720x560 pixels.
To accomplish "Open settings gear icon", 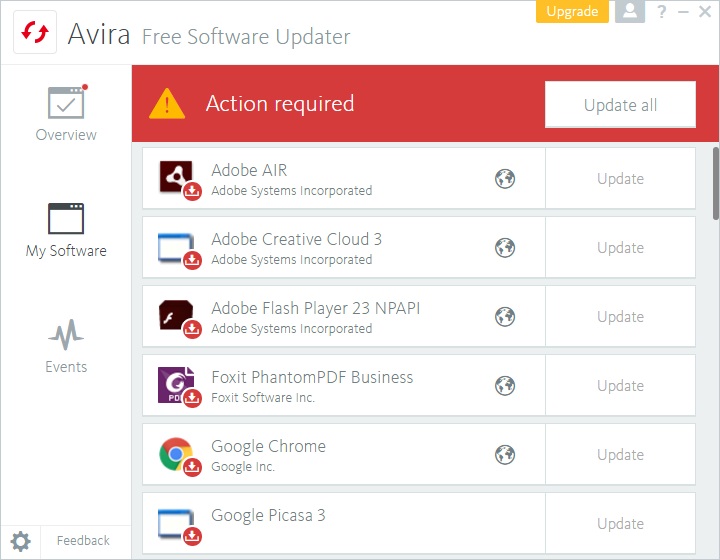I will point(21,542).
